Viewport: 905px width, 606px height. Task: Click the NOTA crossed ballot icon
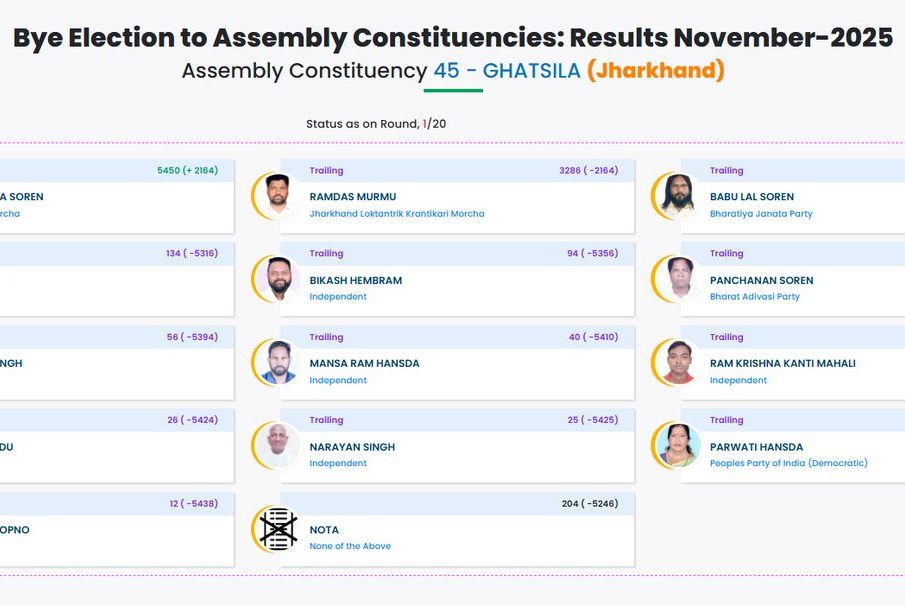pyautogui.click(x=277, y=529)
